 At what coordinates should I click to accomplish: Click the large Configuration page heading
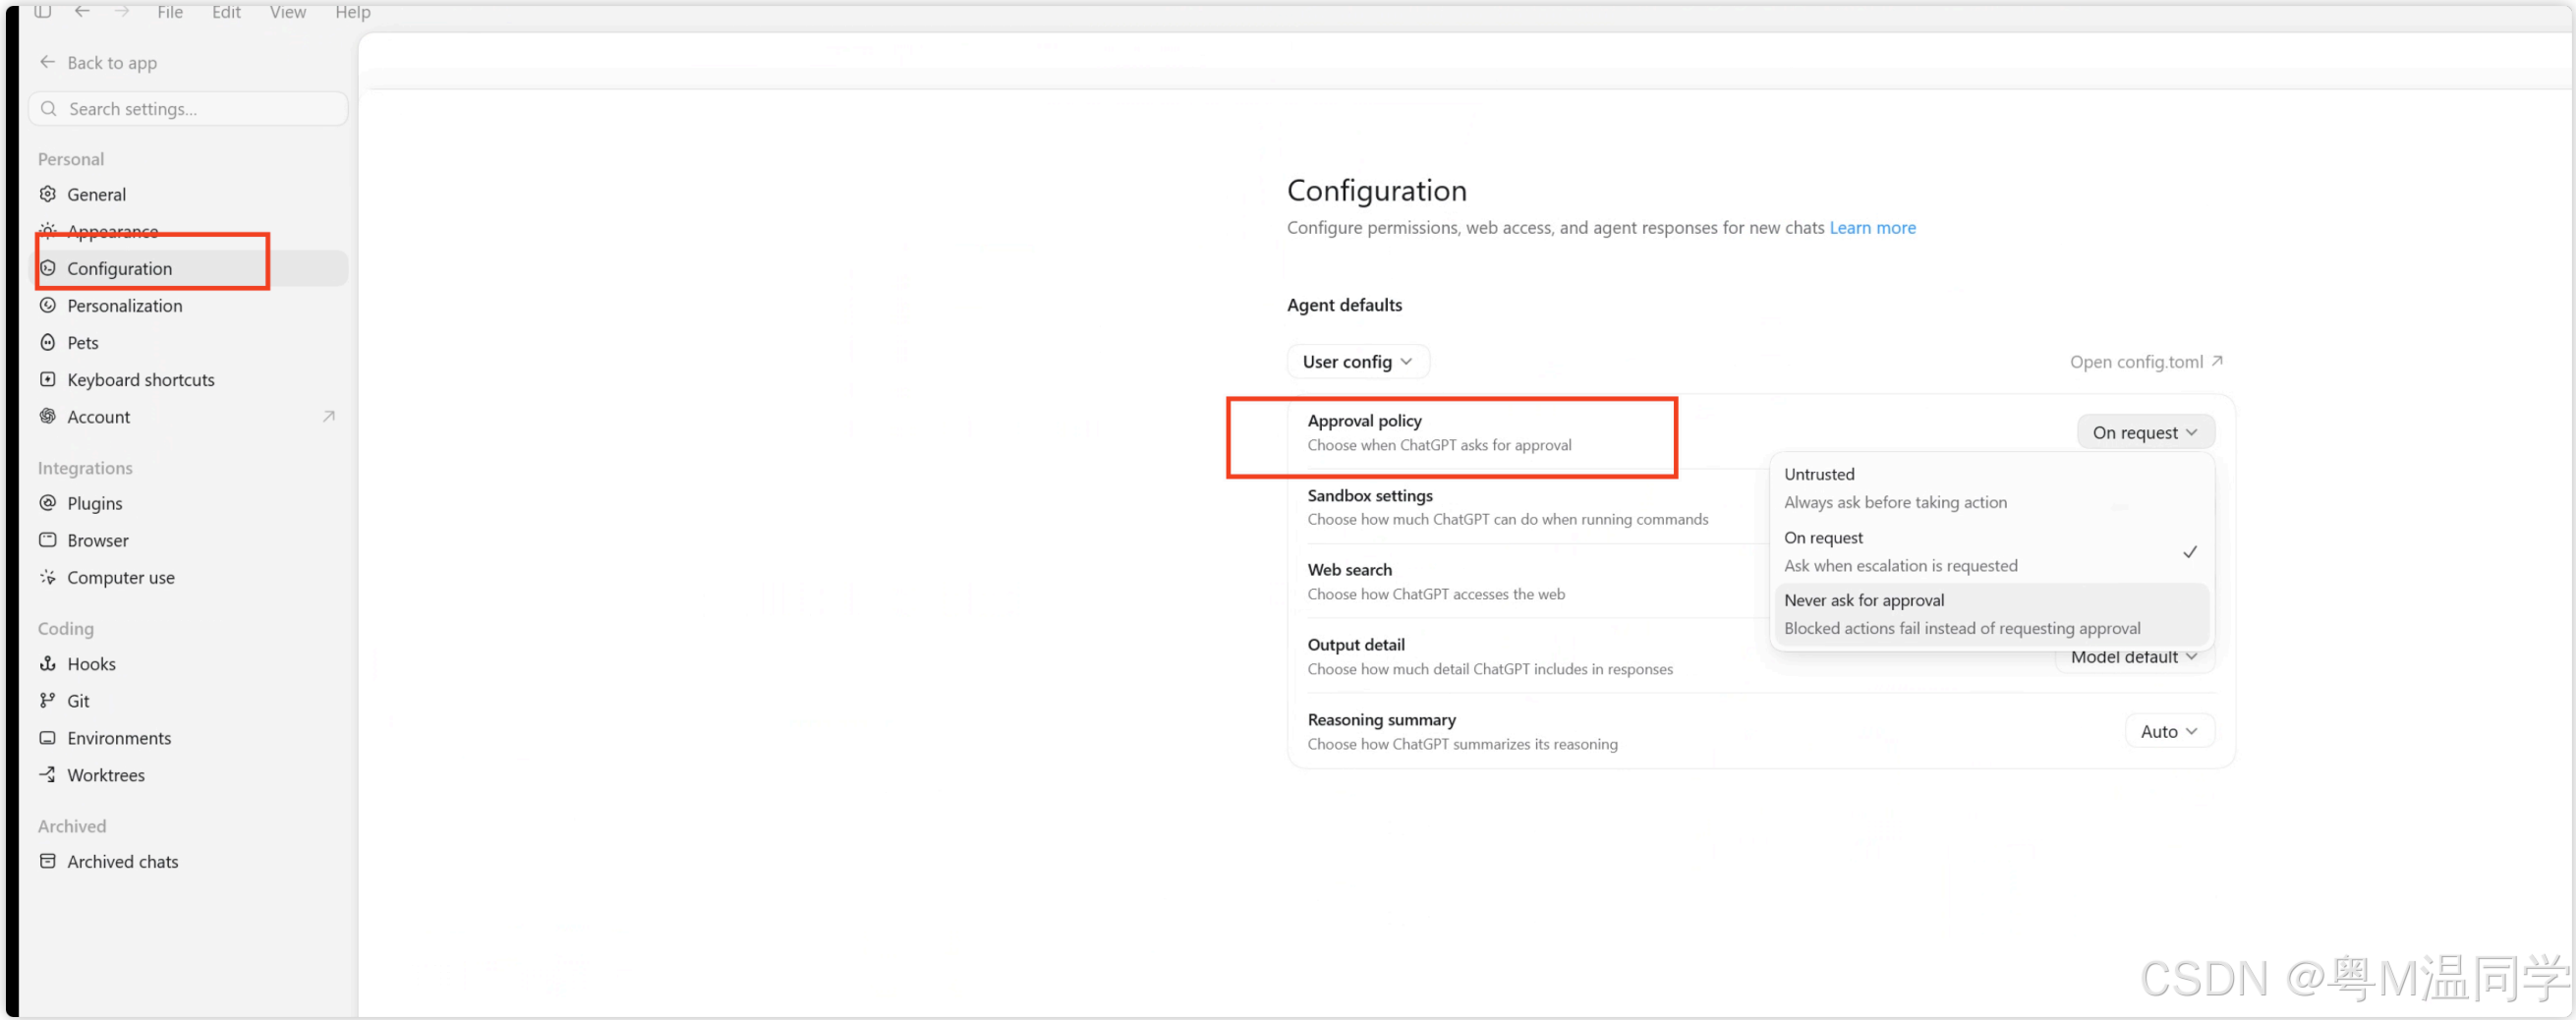1376,190
